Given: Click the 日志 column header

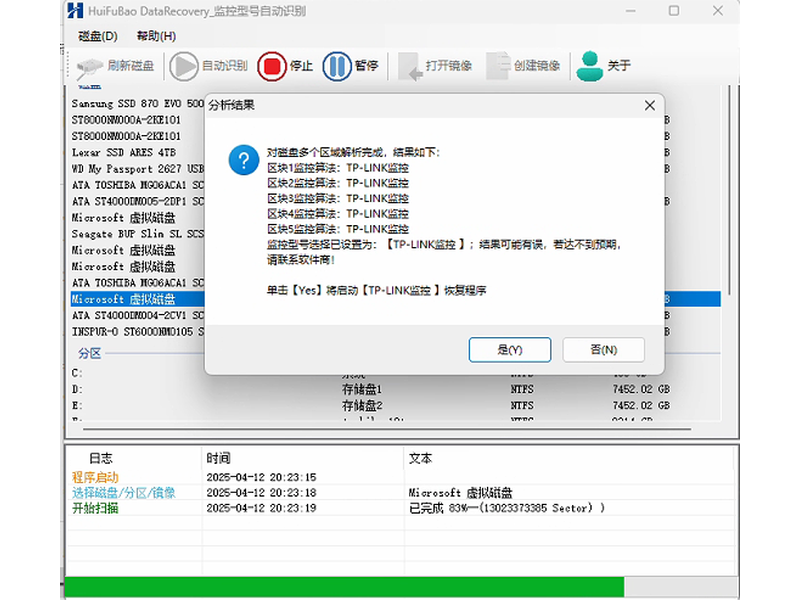Looking at the screenshot, I should click(101, 458).
